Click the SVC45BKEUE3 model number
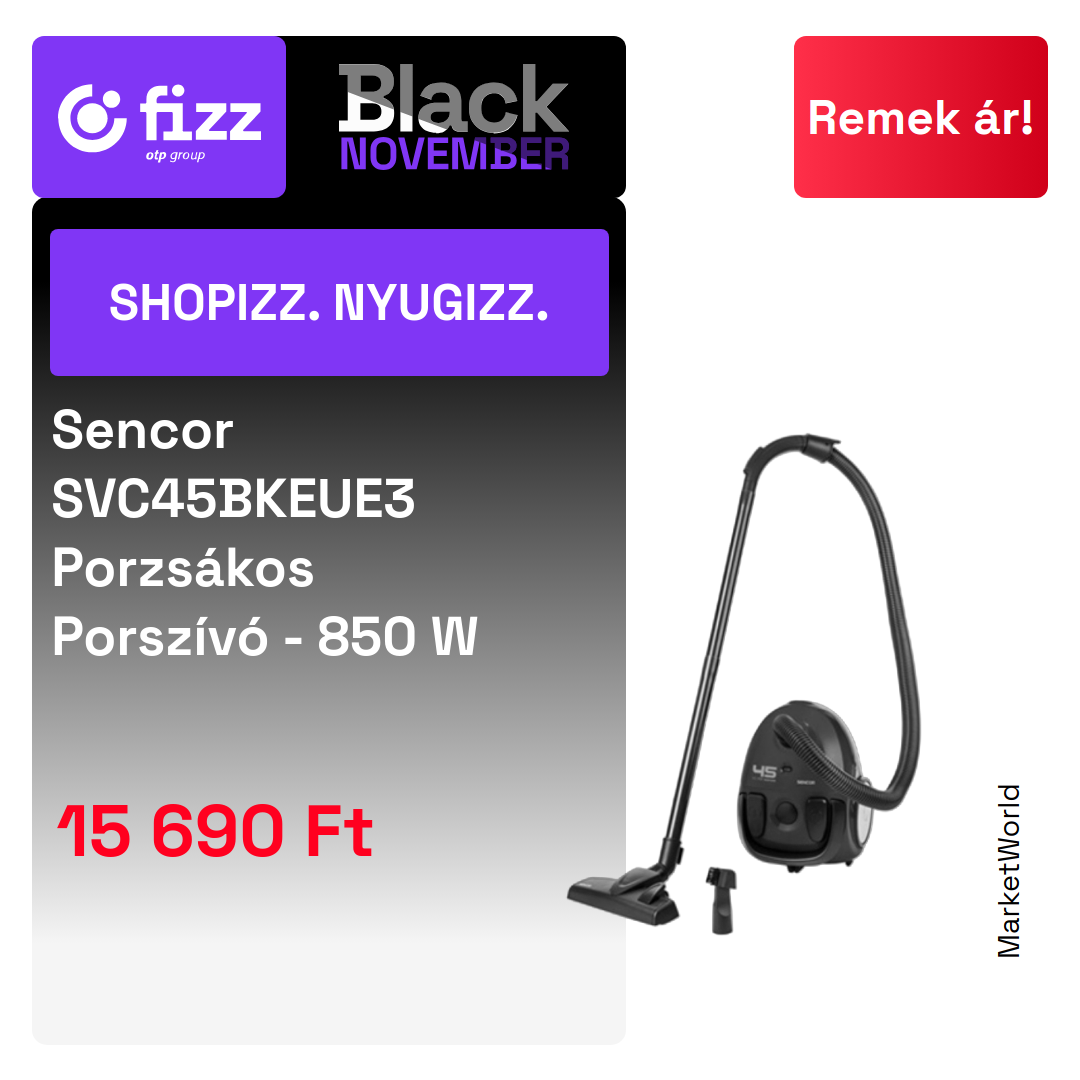The width and height of the screenshot is (1080, 1080). pos(233,499)
